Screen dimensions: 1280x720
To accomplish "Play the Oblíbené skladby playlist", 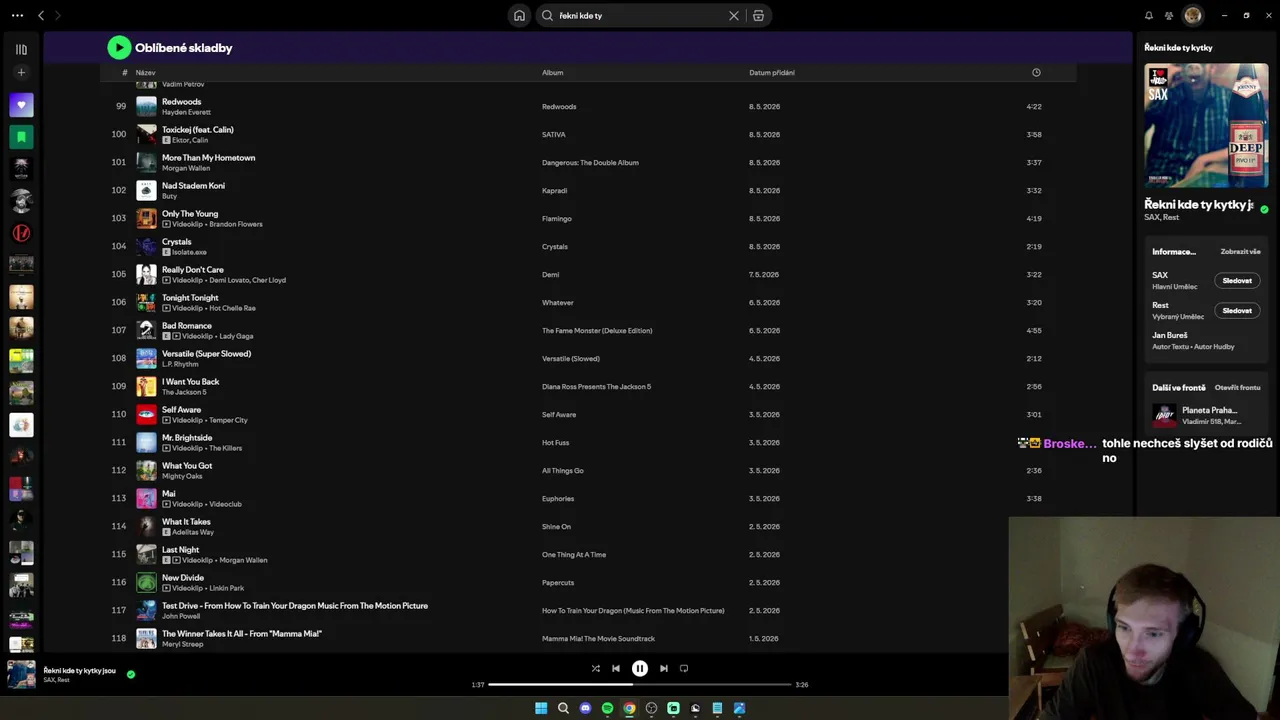I will coord(119,47).
